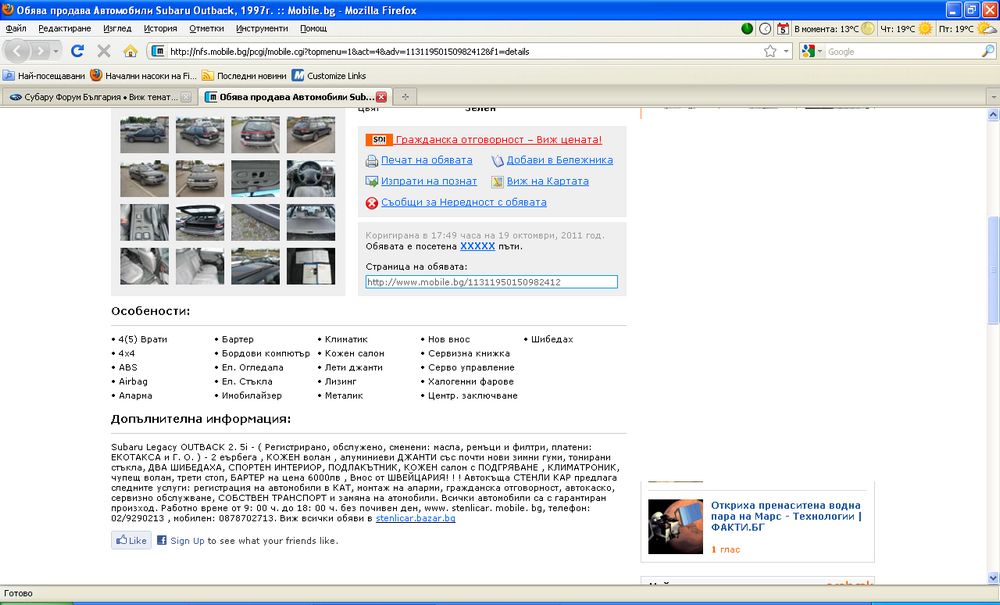The height and width of the screenshot is (605, 1000).
Task: Click the SDI orange logo icon
Action: click(x=379, y=140)
